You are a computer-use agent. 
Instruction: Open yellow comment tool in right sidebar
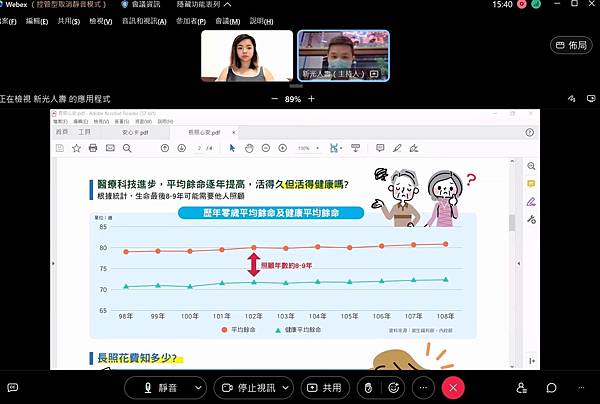click(x=531, y=184)
